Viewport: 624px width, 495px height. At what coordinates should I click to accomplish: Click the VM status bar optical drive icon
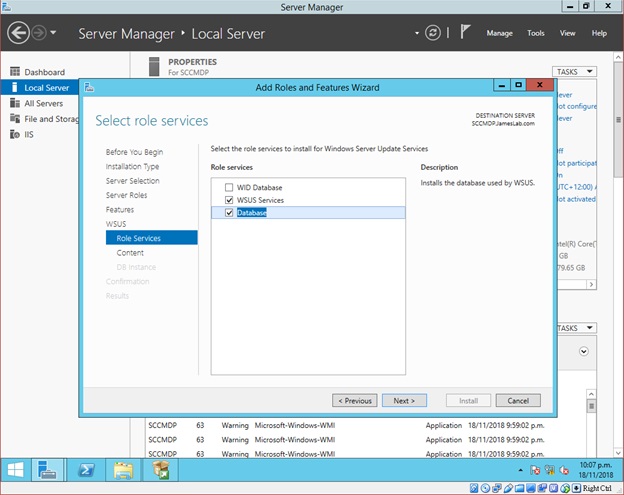click(485, 488)
